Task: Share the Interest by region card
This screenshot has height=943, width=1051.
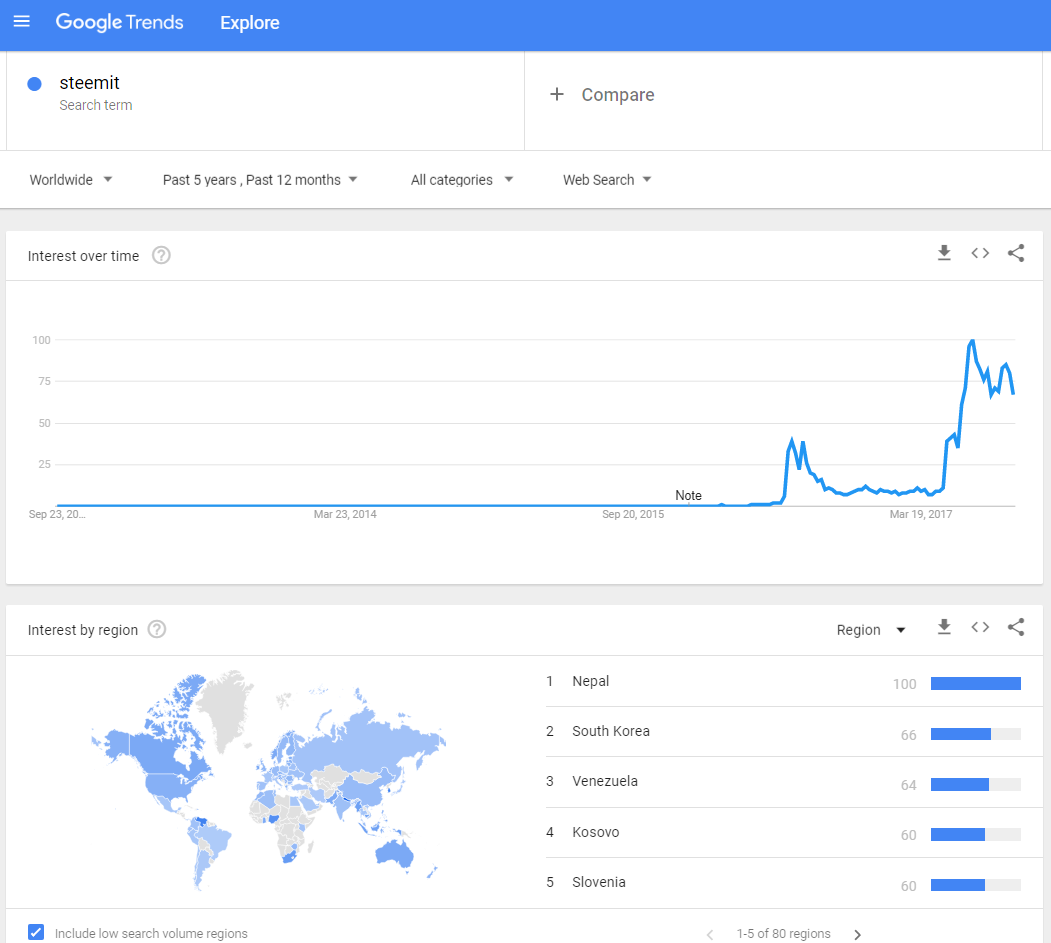Action: (x=1015, y=627)
